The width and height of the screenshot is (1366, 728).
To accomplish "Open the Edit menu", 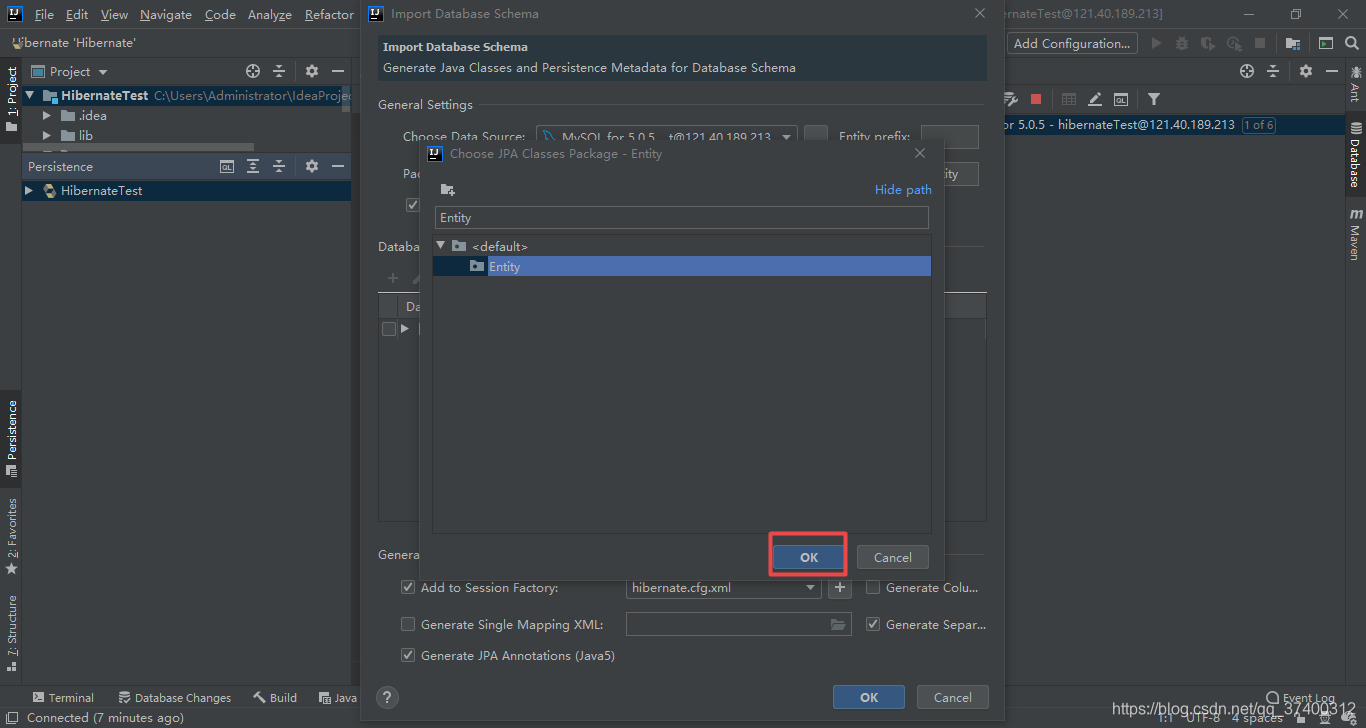I will coord(77,15).
